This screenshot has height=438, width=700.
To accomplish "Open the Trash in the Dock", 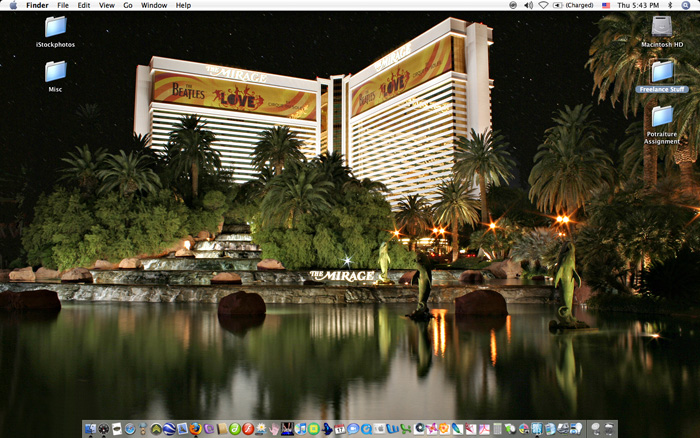I will (608, 429).
